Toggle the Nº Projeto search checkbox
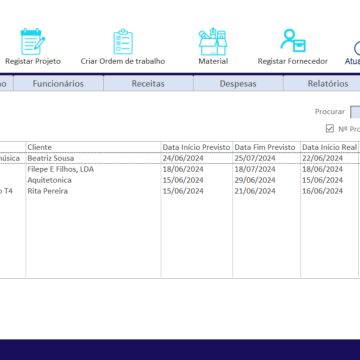This screenshot has height=360, width=360. (330, 128)
